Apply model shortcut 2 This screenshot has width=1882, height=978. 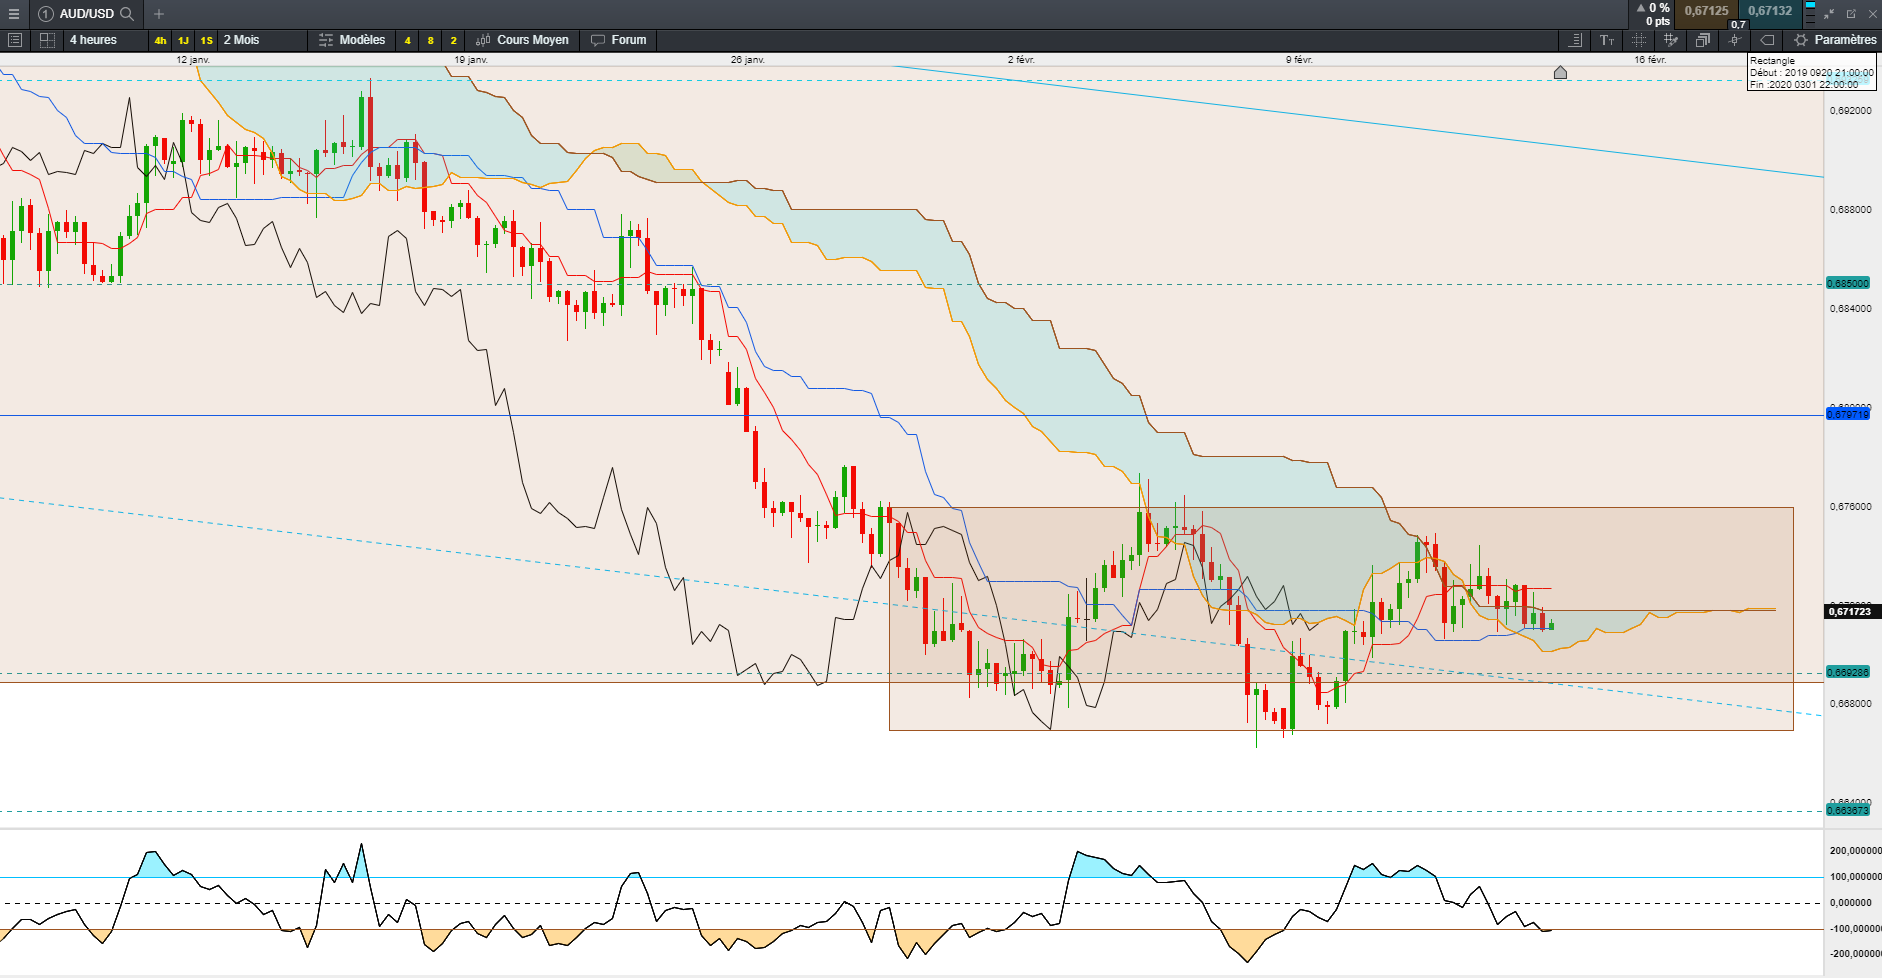pos(453,41)
